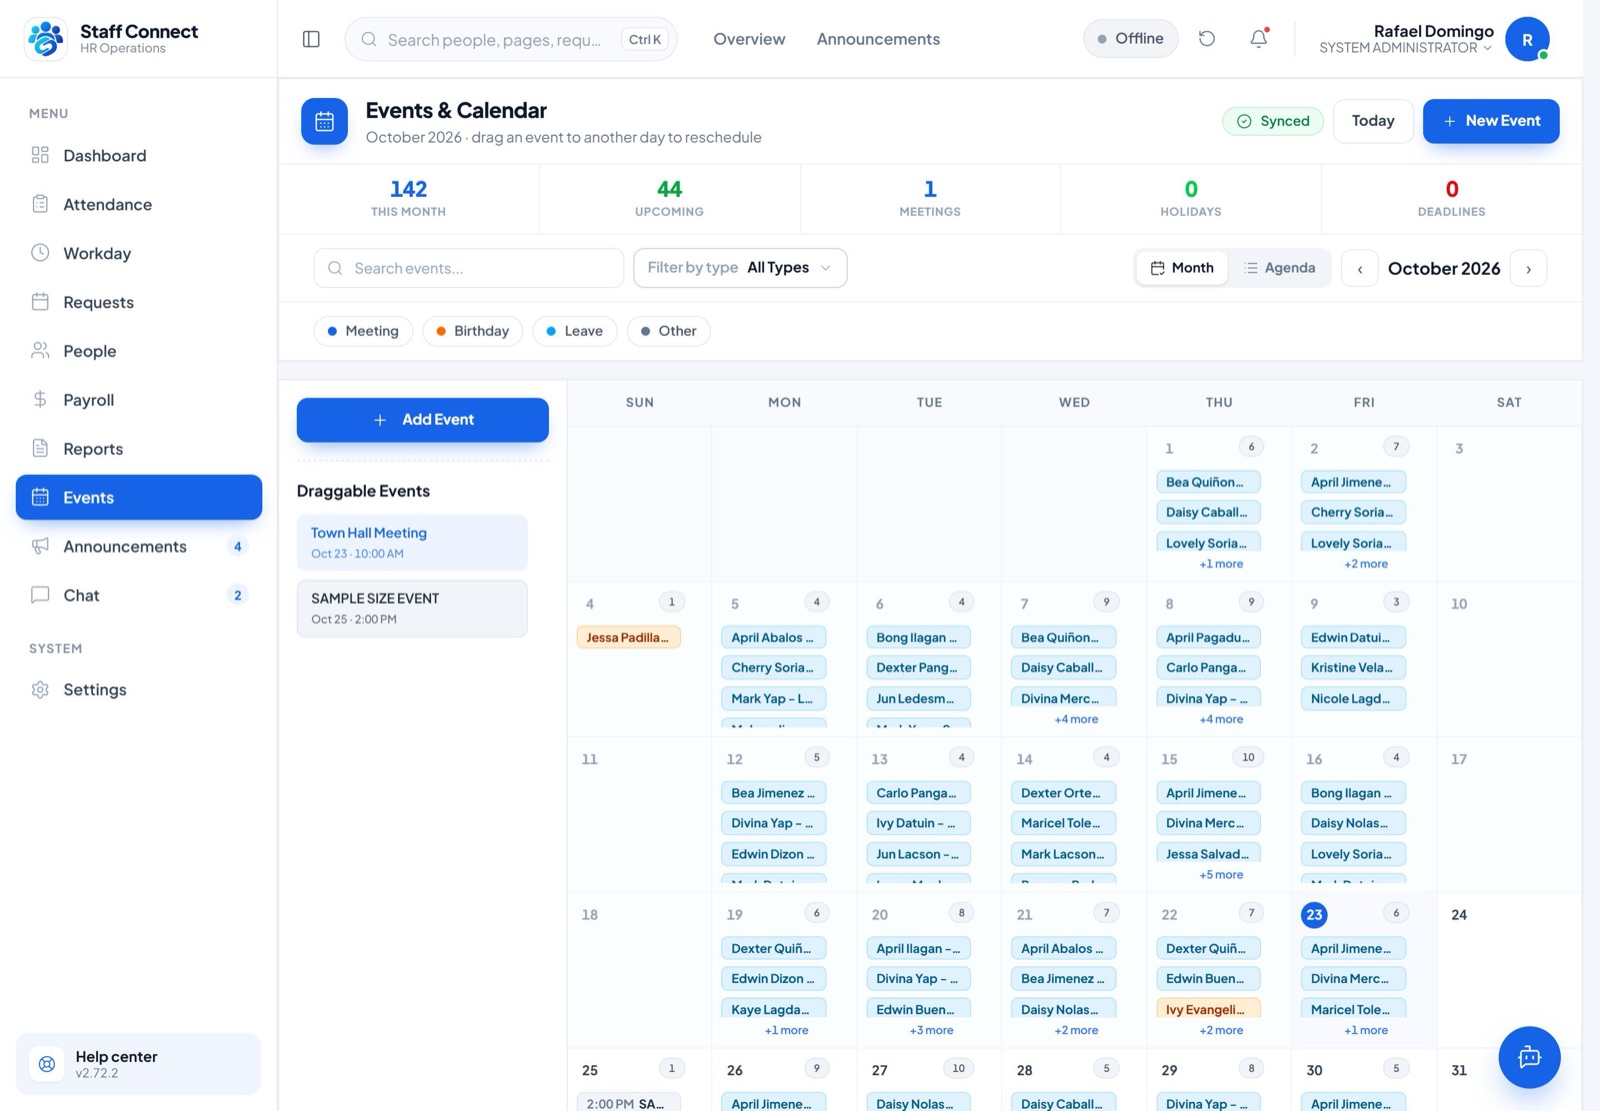The height and width of the screenshot is (1111, 1600).
Task: Open the Announcements top tab
Action: 878,39
